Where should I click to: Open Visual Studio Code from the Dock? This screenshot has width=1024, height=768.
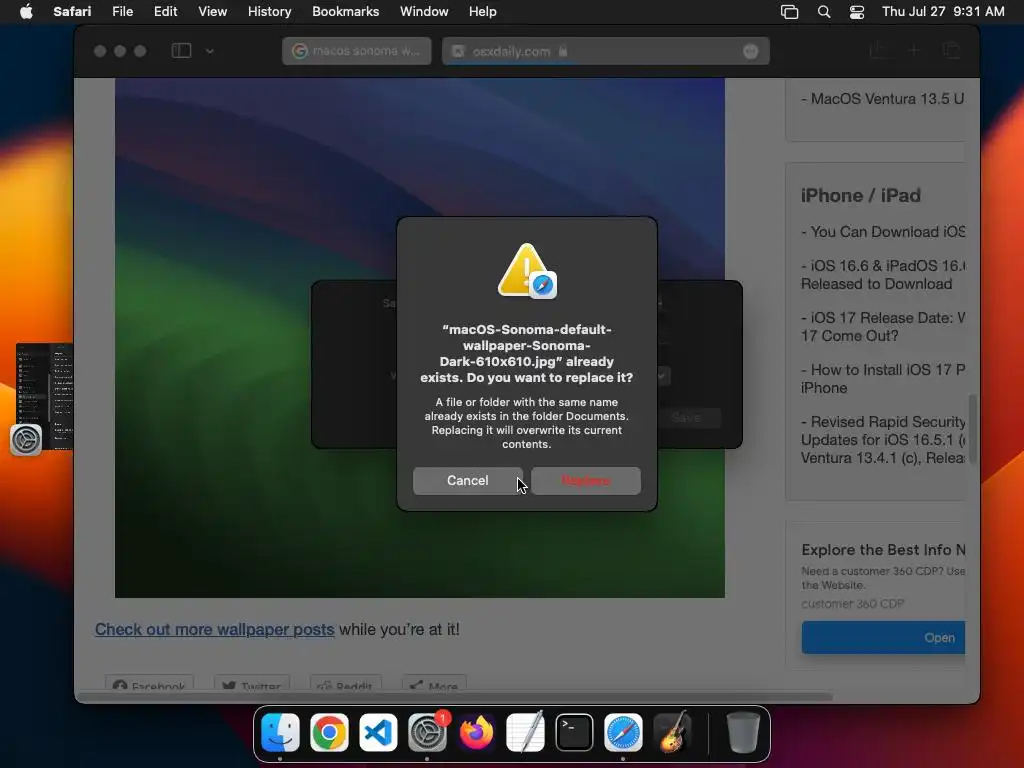coord(378,732)
